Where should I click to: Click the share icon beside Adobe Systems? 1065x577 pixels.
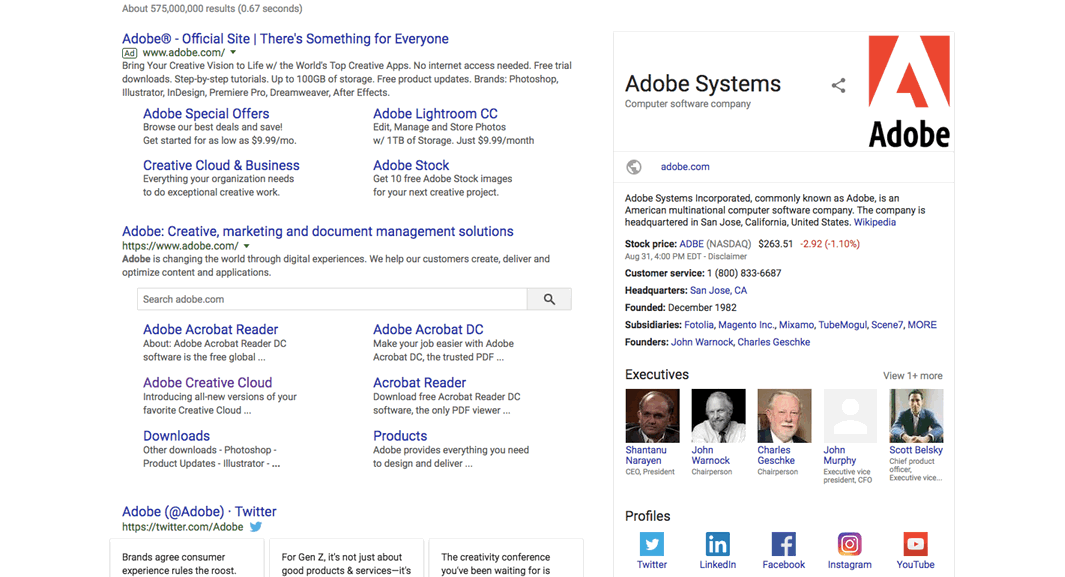coord(839,86)
